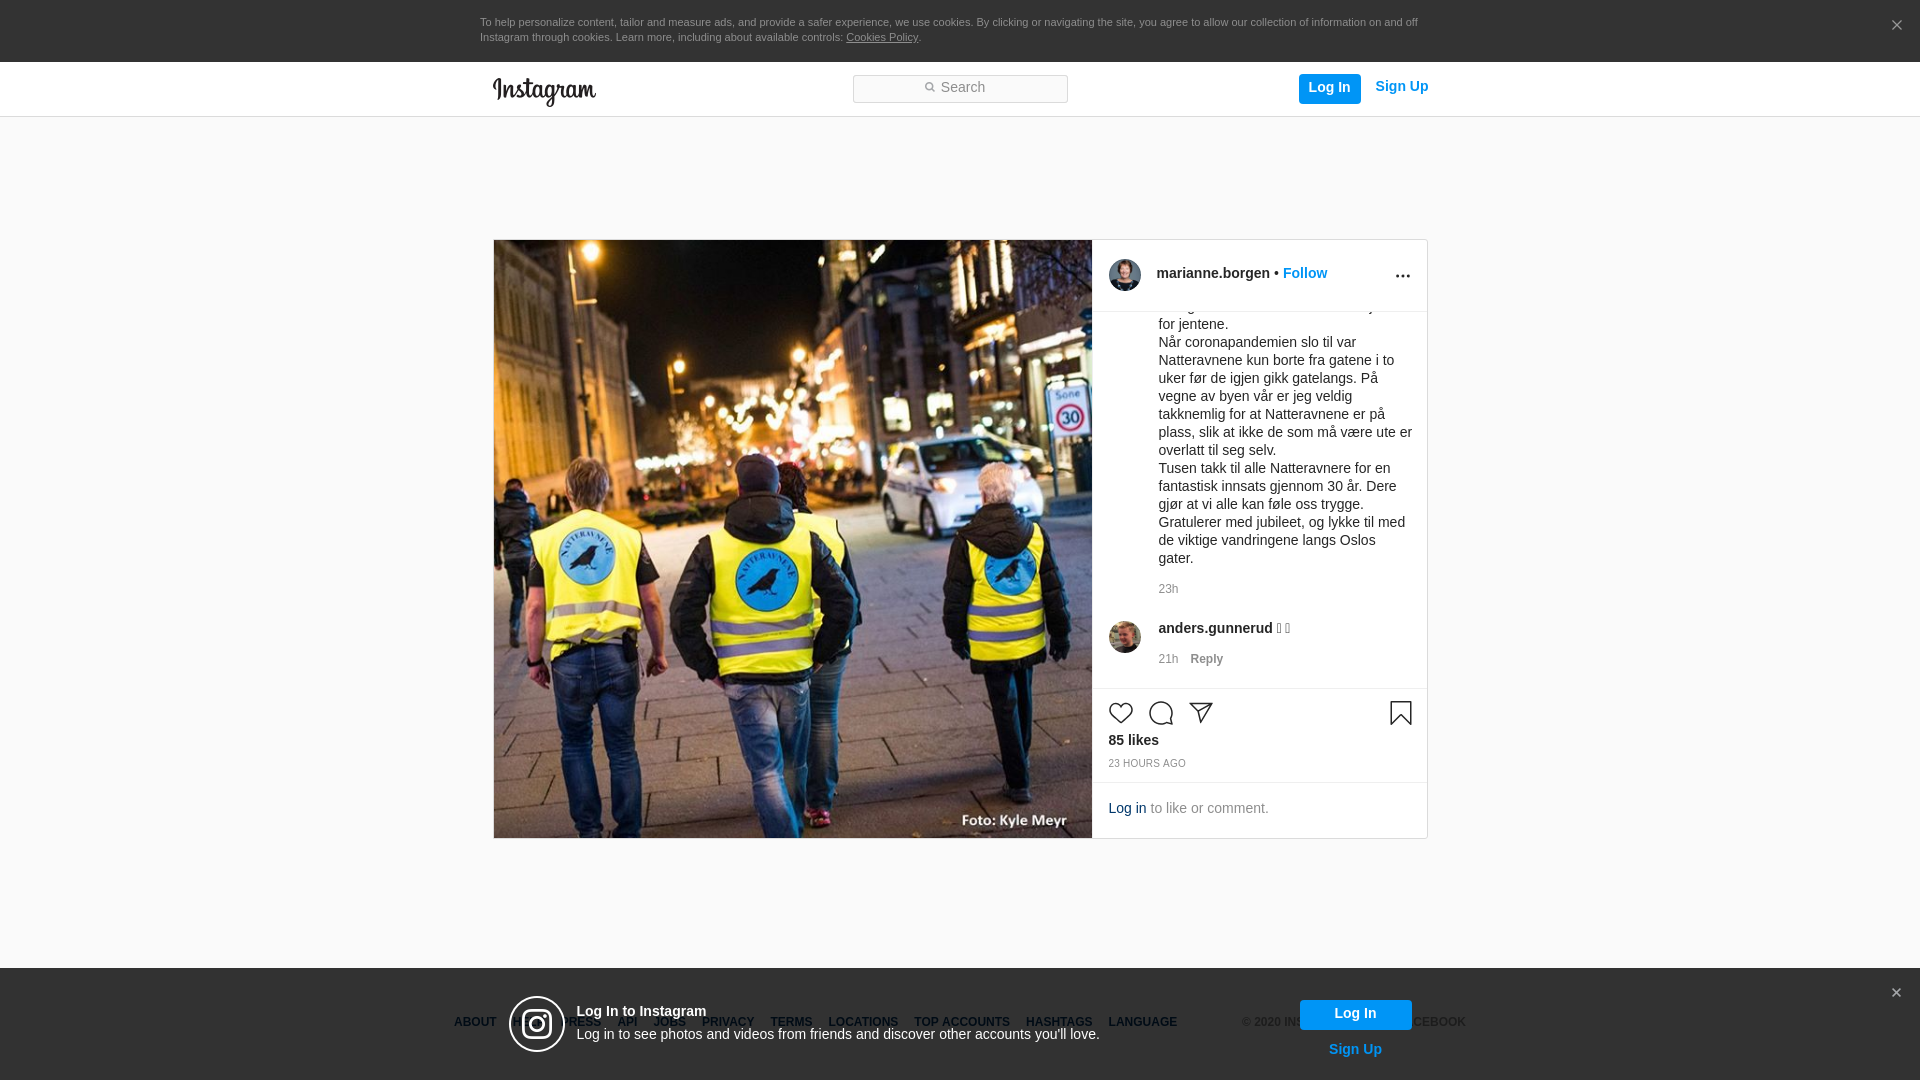1920x1080 pixels.
Task: Click the 21h comment timestamp
Action: tap(1168, 659)
